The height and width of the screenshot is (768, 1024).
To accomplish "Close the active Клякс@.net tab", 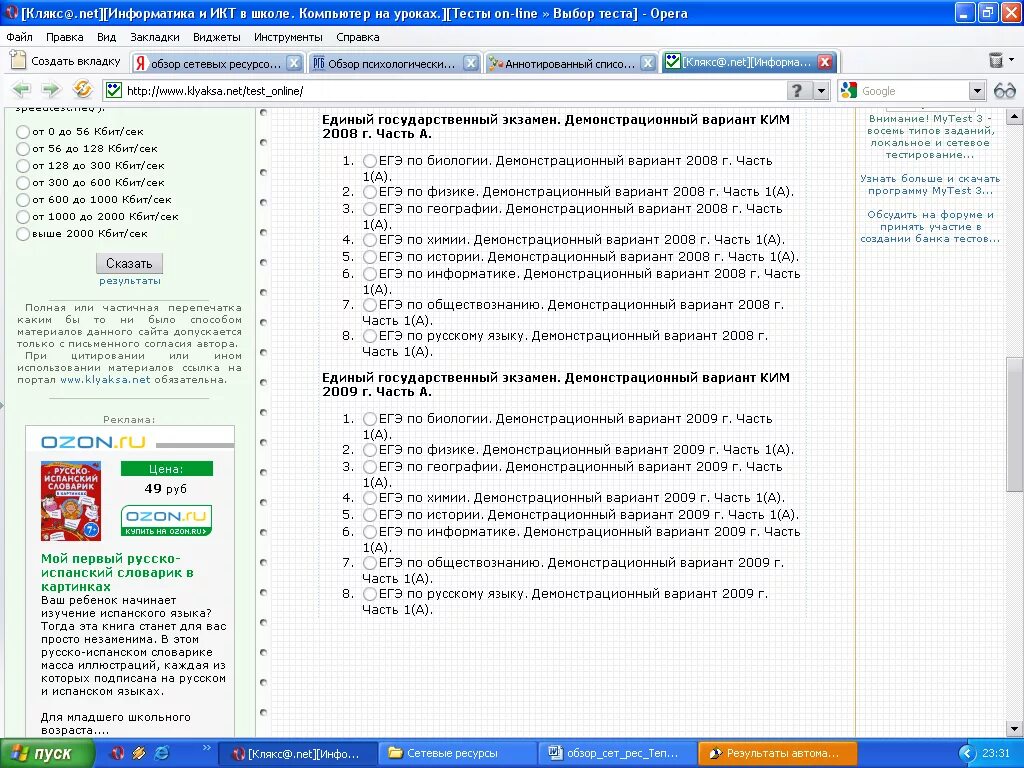I will (x=825, y=62).
